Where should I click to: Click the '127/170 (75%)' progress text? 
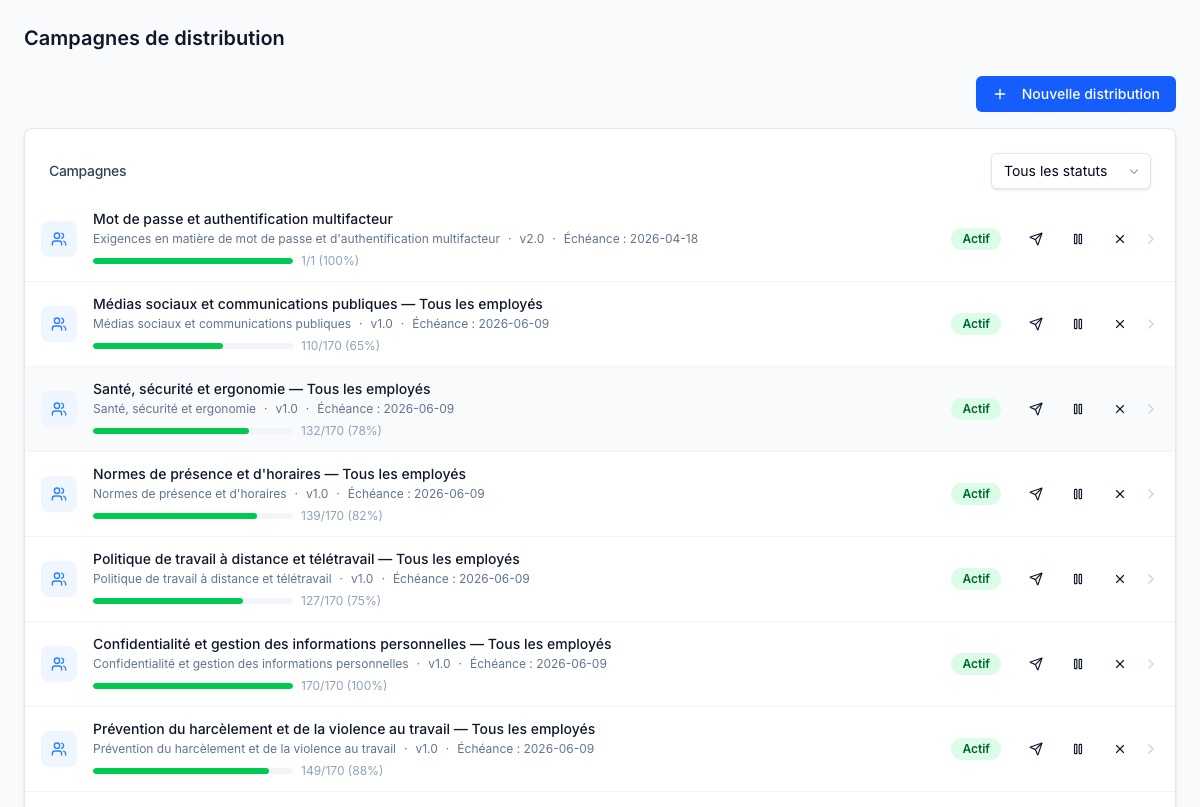tap(341, 601)
